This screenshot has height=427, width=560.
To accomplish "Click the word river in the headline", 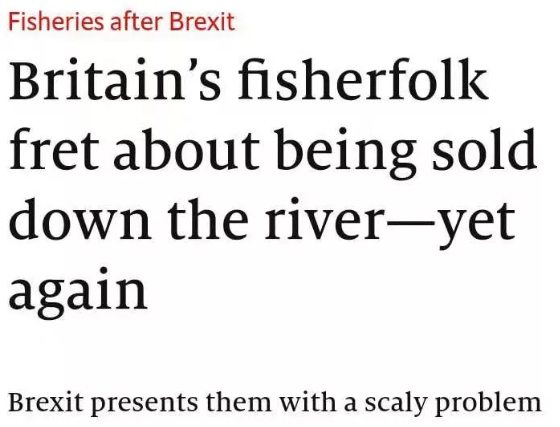I will [324, 218].
